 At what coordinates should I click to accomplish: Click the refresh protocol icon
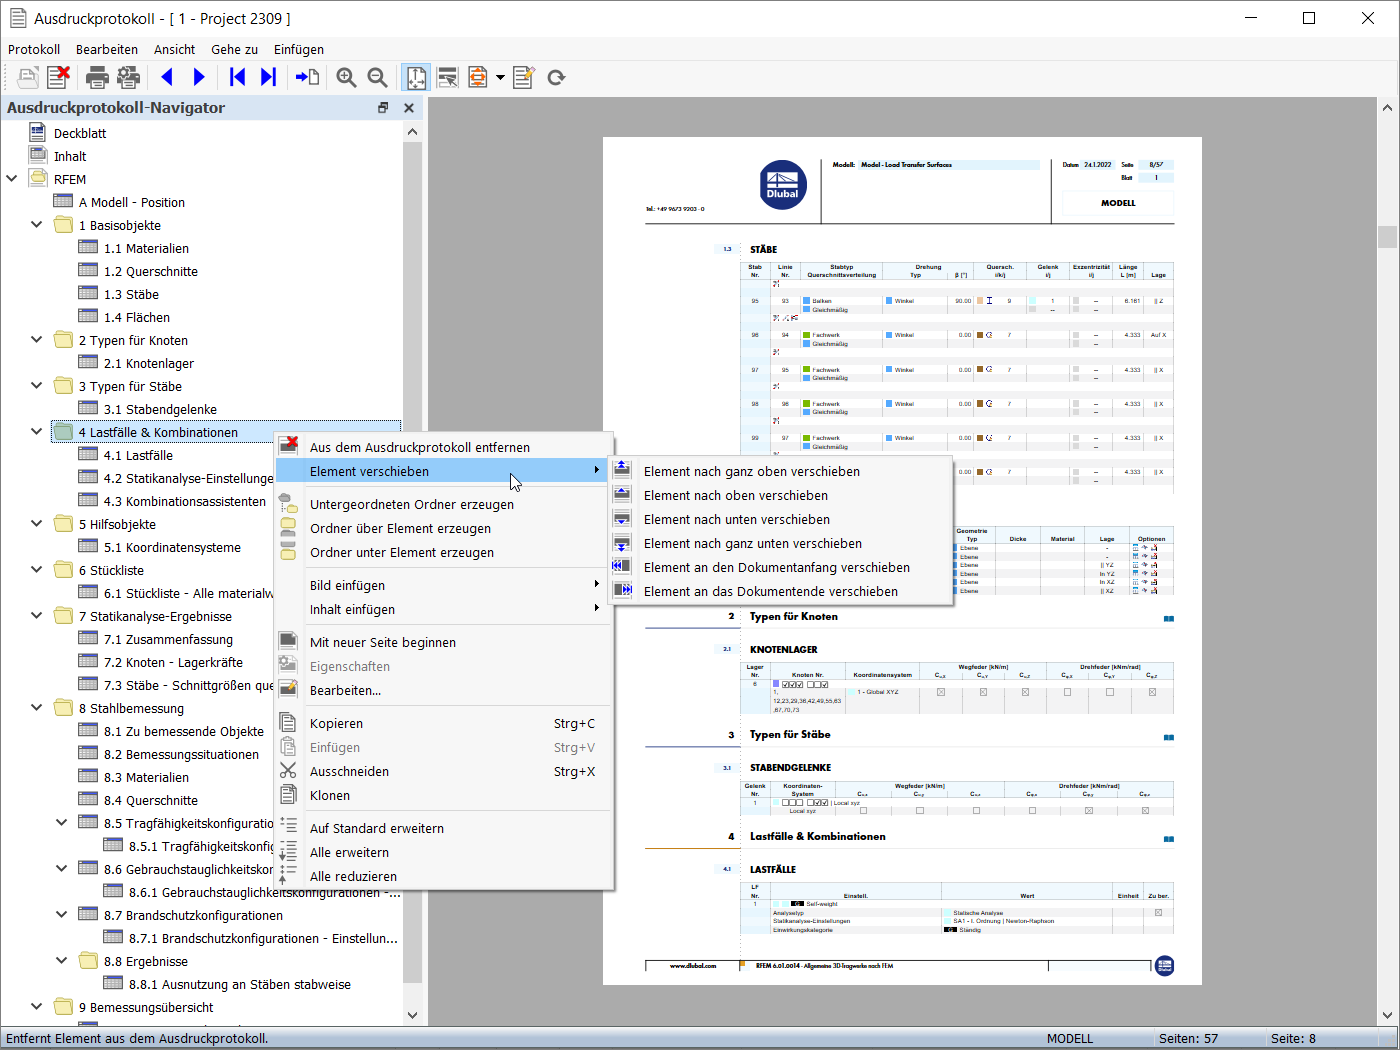pyautogui.click(x=557, y=77)
